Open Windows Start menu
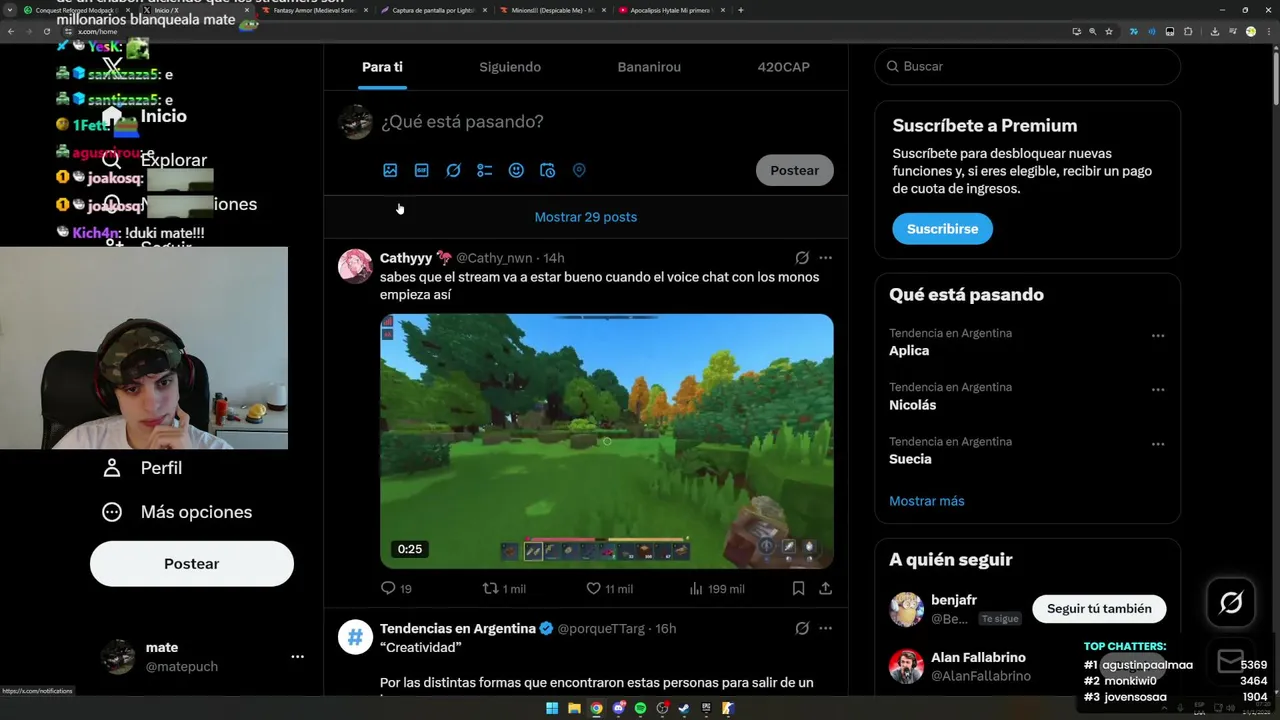1280x720 pixels. 552,708
